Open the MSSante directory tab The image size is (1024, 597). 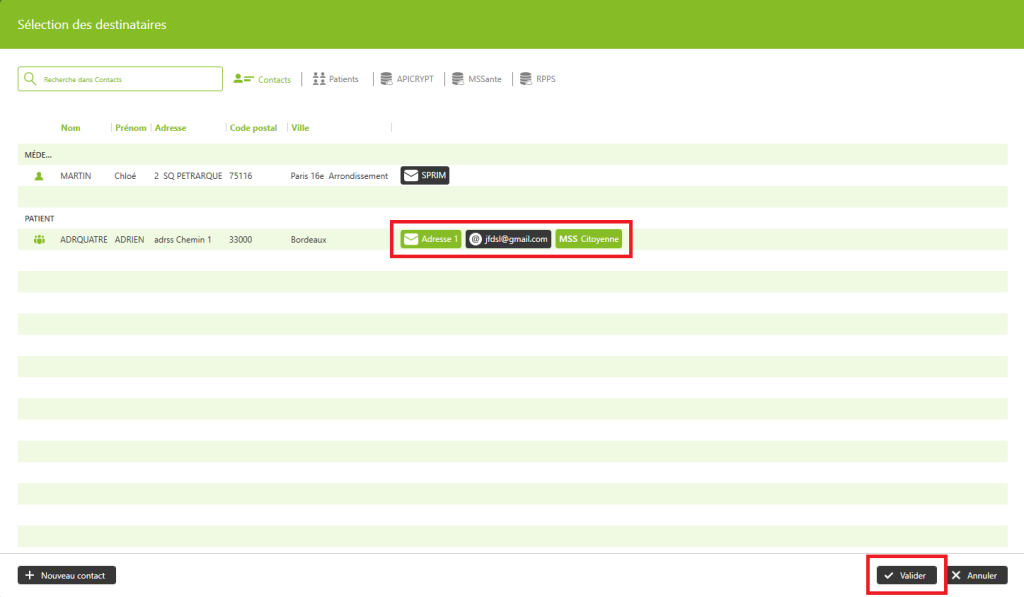click(476, 79)
